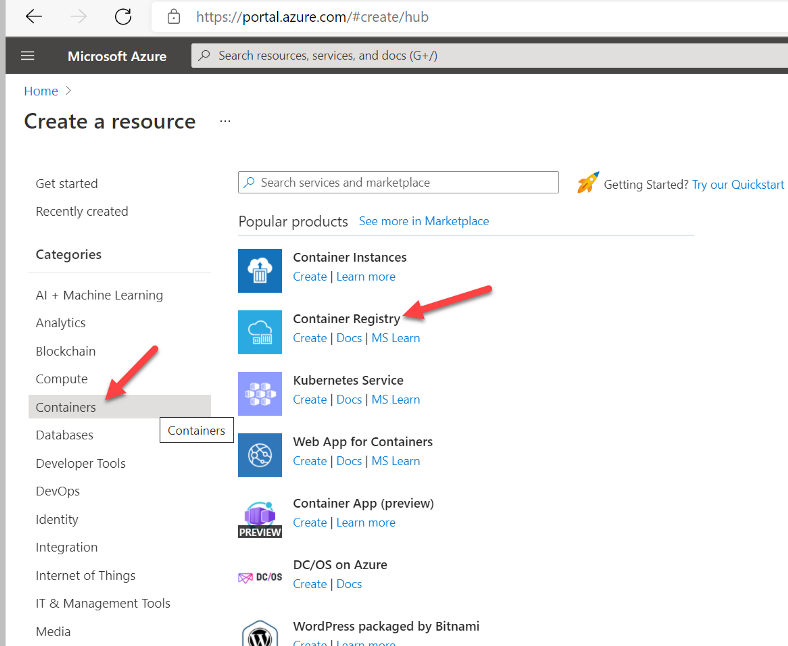This screenshot has height=646, width=788.
Task: Click the Home breadcrumb link
Action: click(41, 91)
